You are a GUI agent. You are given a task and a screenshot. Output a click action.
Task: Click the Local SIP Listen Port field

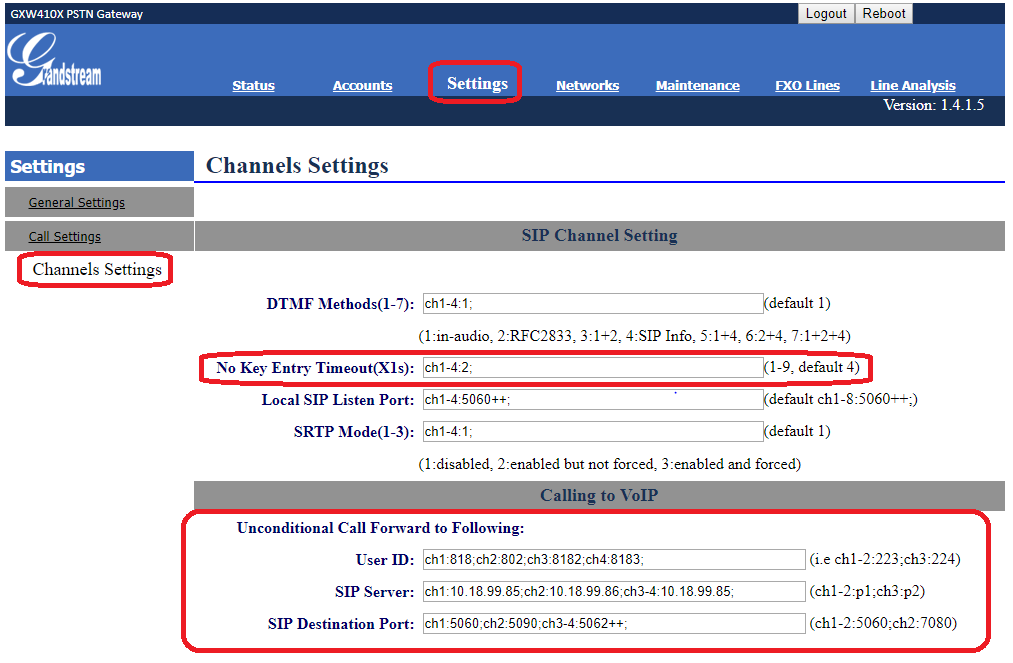pyautogui.click(x=593, y=399)
